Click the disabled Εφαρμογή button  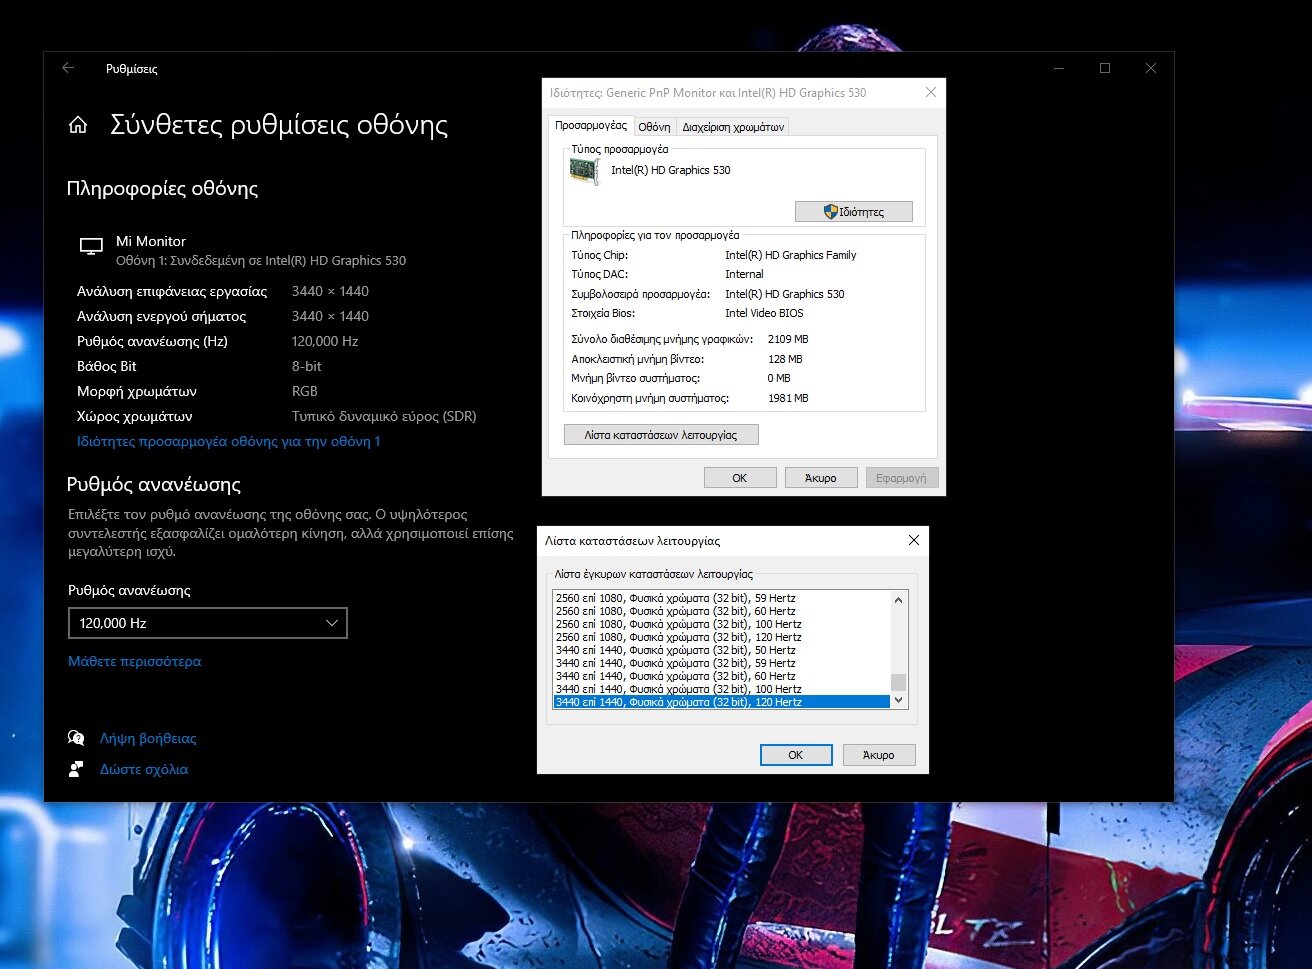click(x=901, y=478)
